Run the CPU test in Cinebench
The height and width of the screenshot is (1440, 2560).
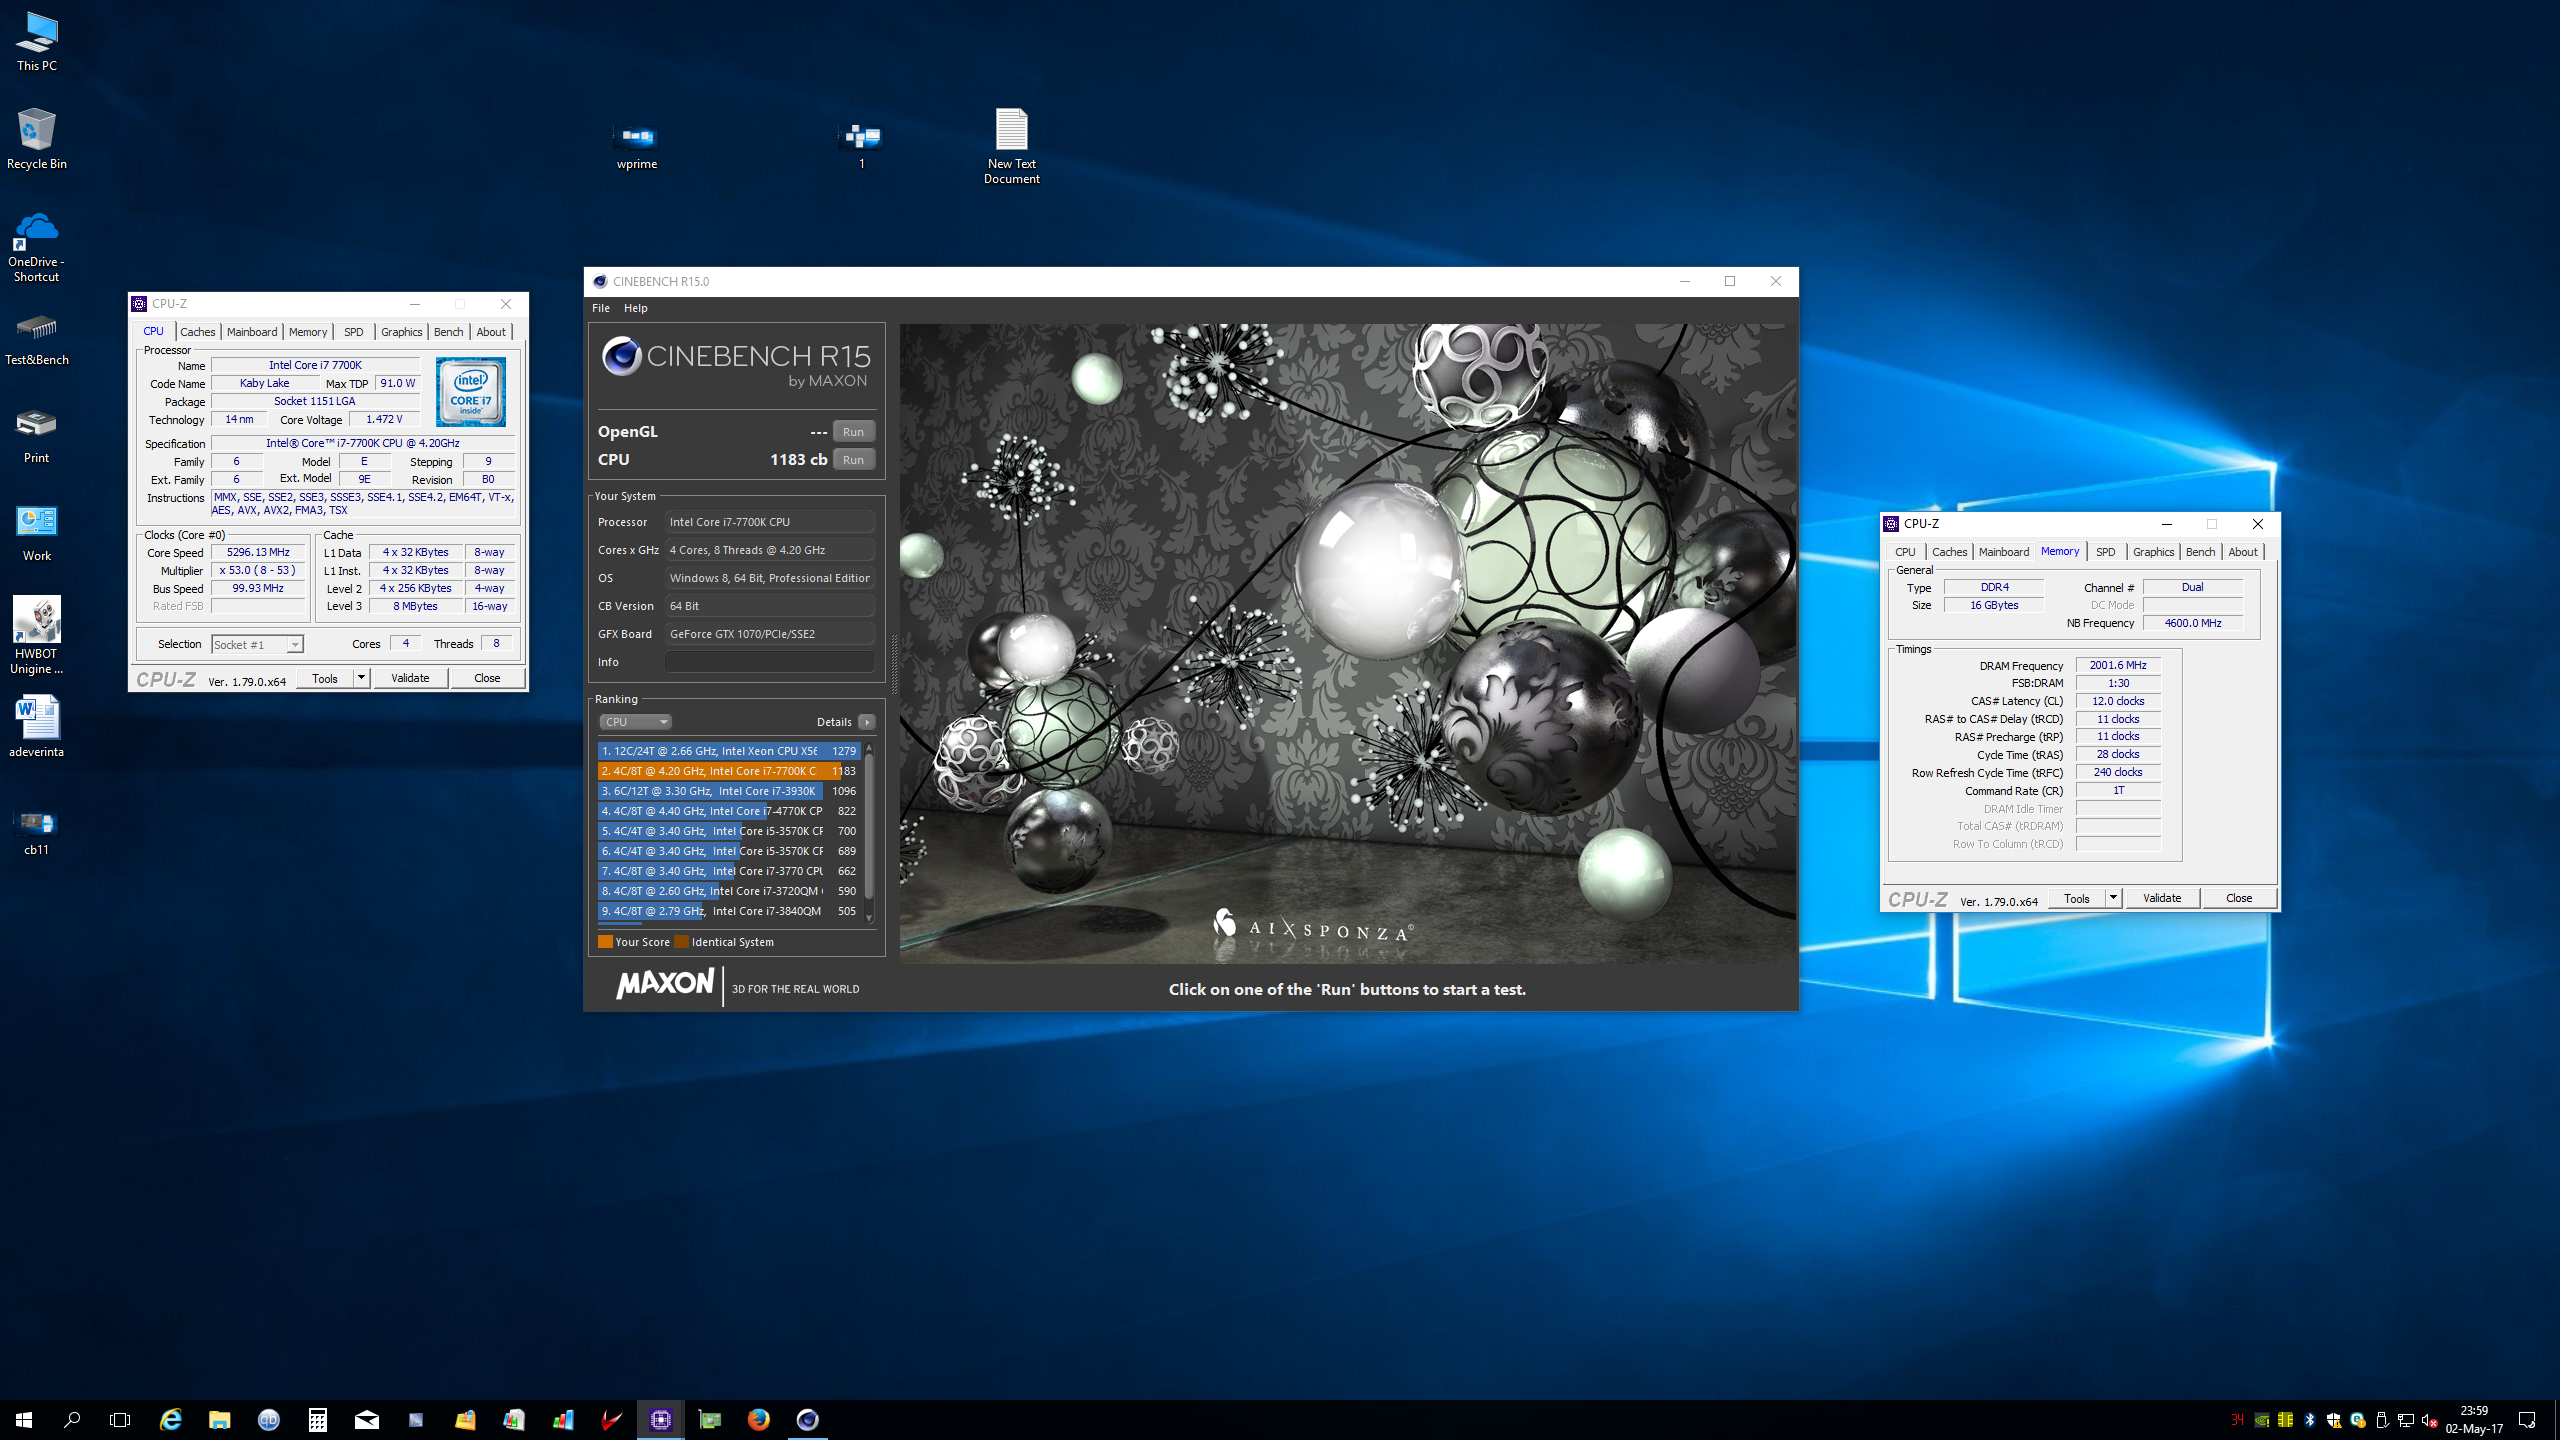click(x=853, y=460)
